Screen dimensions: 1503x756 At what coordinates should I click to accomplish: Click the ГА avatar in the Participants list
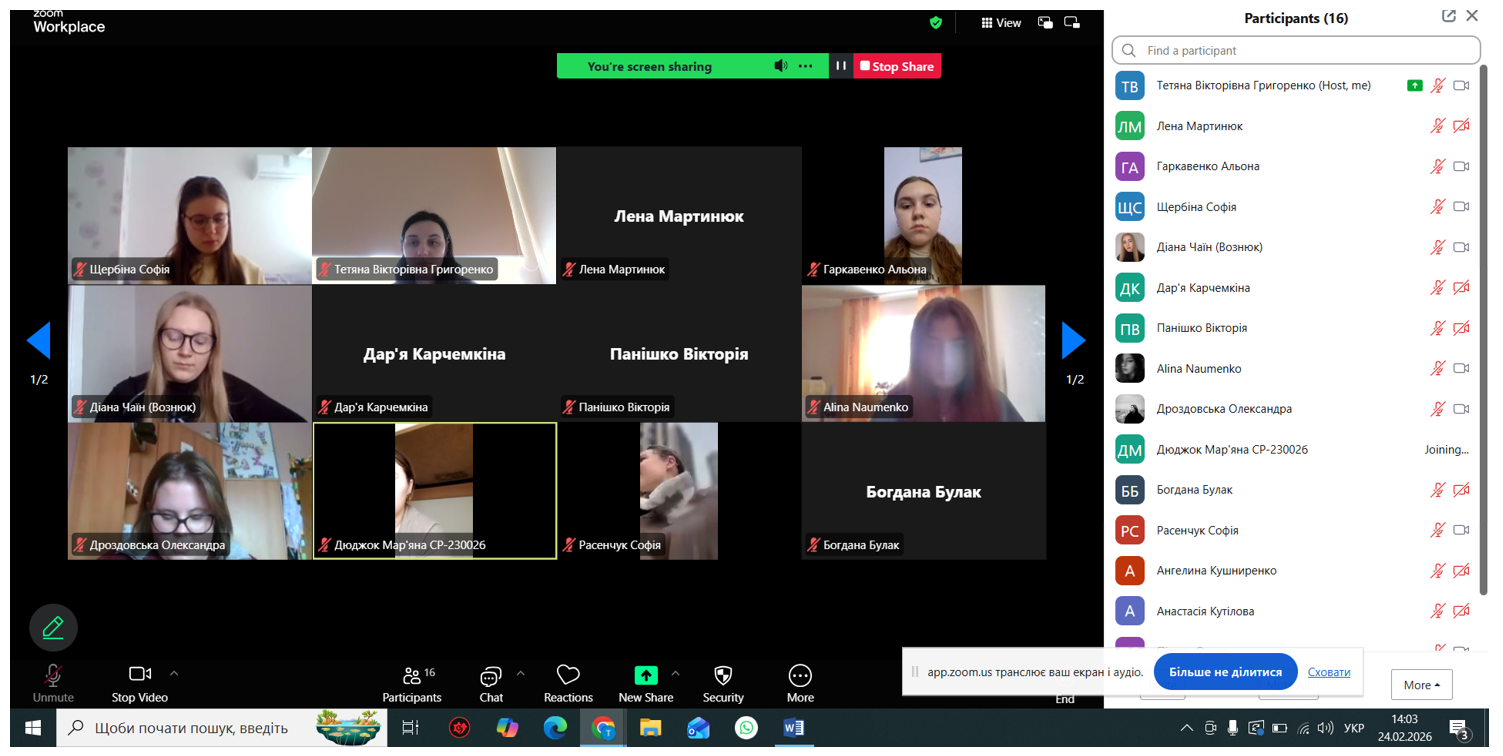click(1130, 166)
